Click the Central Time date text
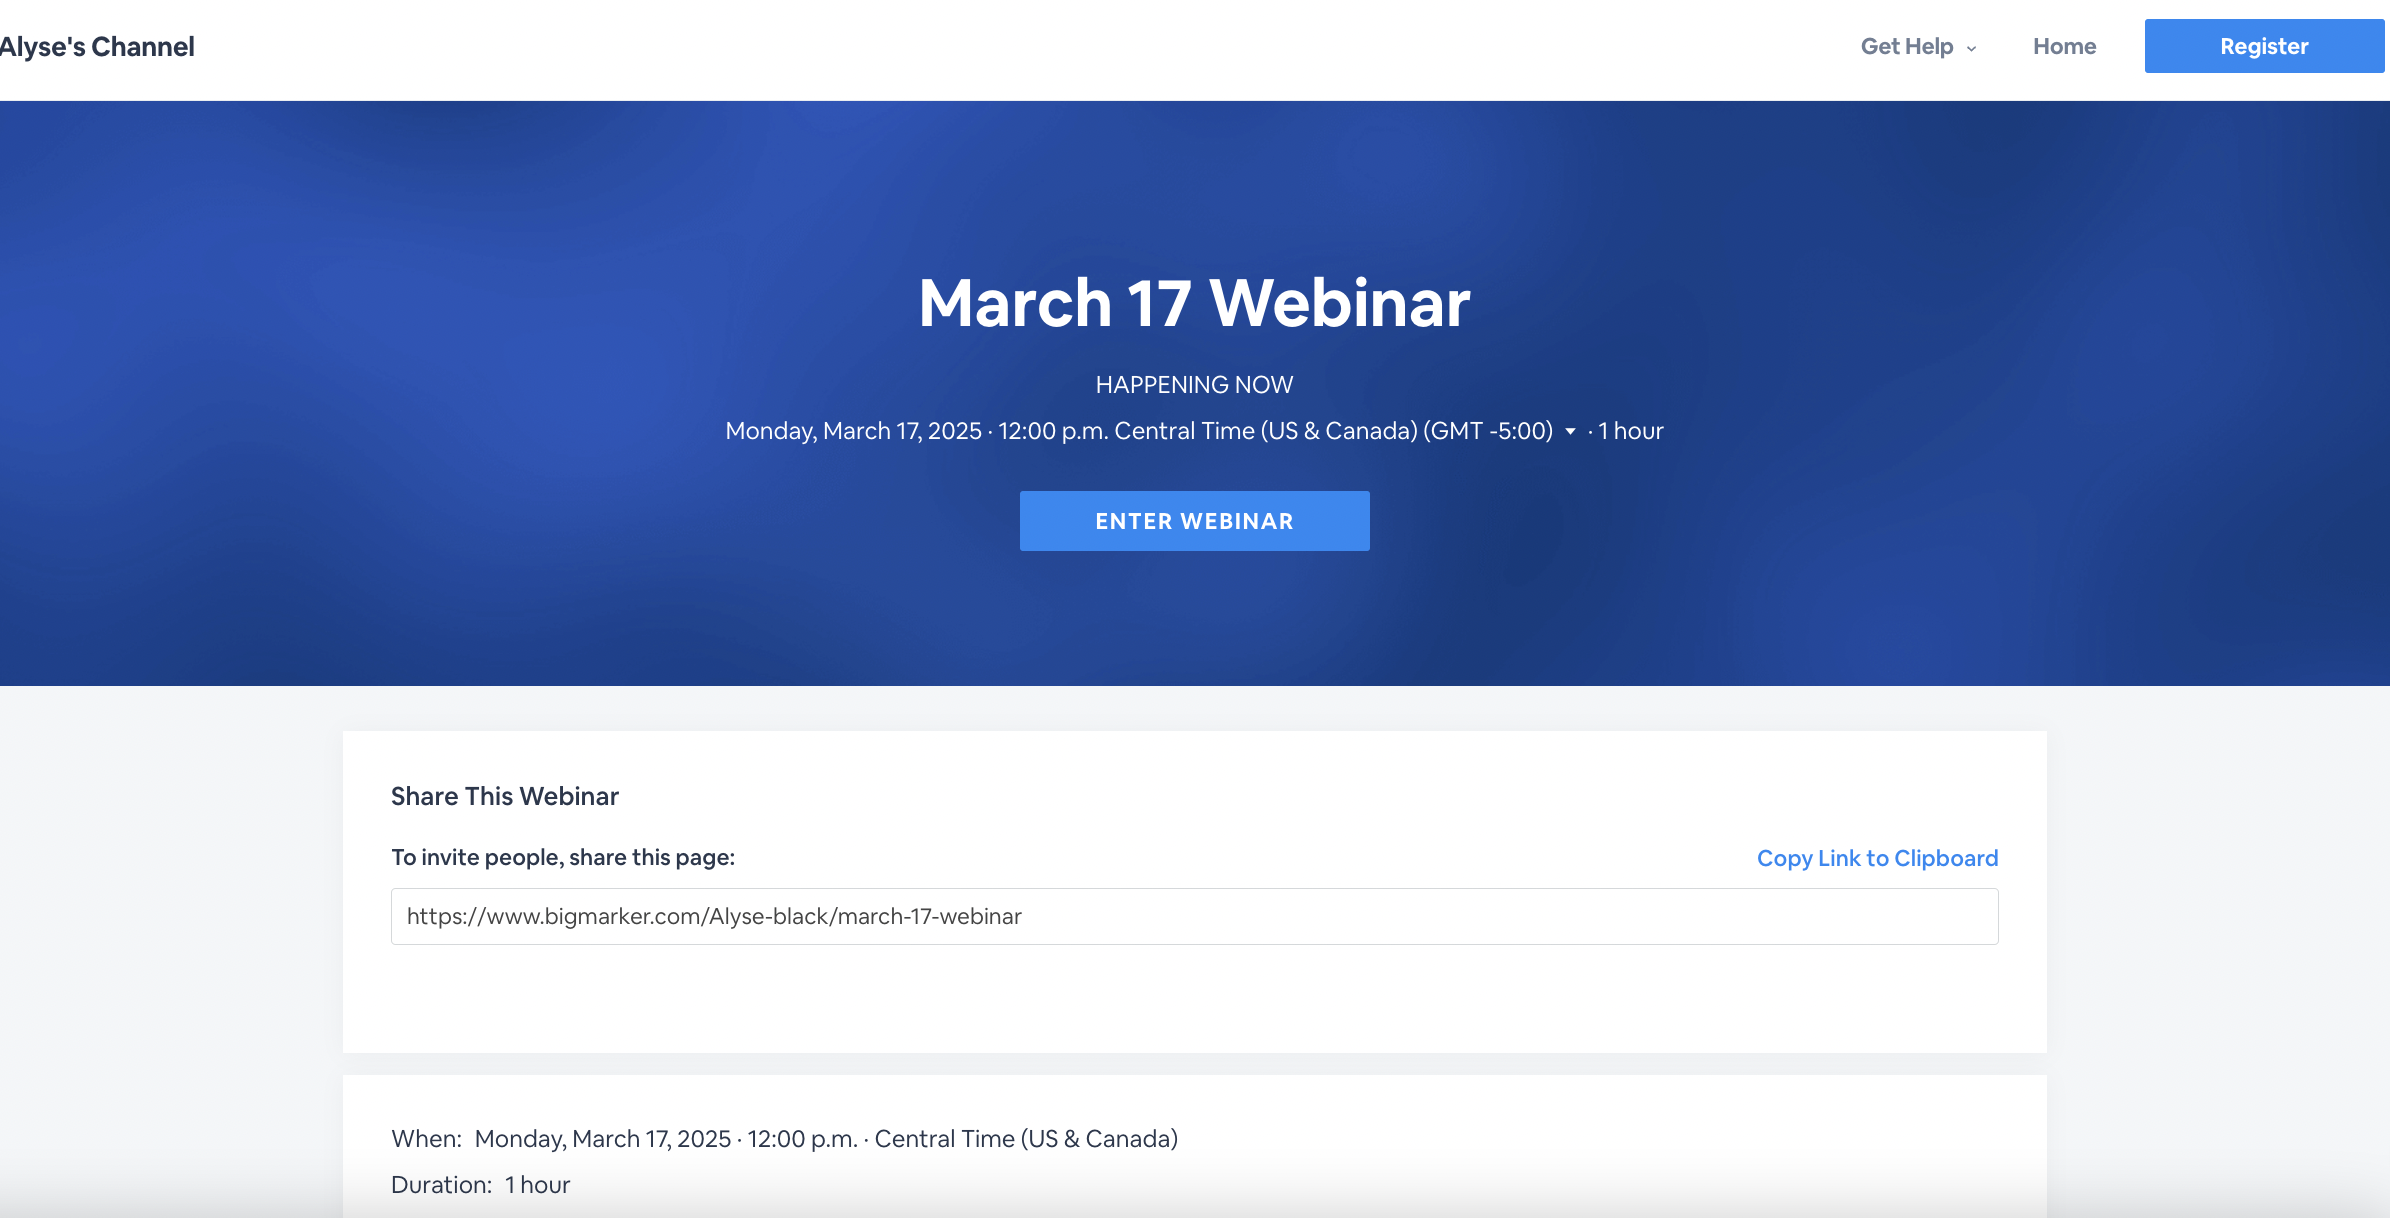This screenshot has height=1218, width=2390. click(1140, 430)
